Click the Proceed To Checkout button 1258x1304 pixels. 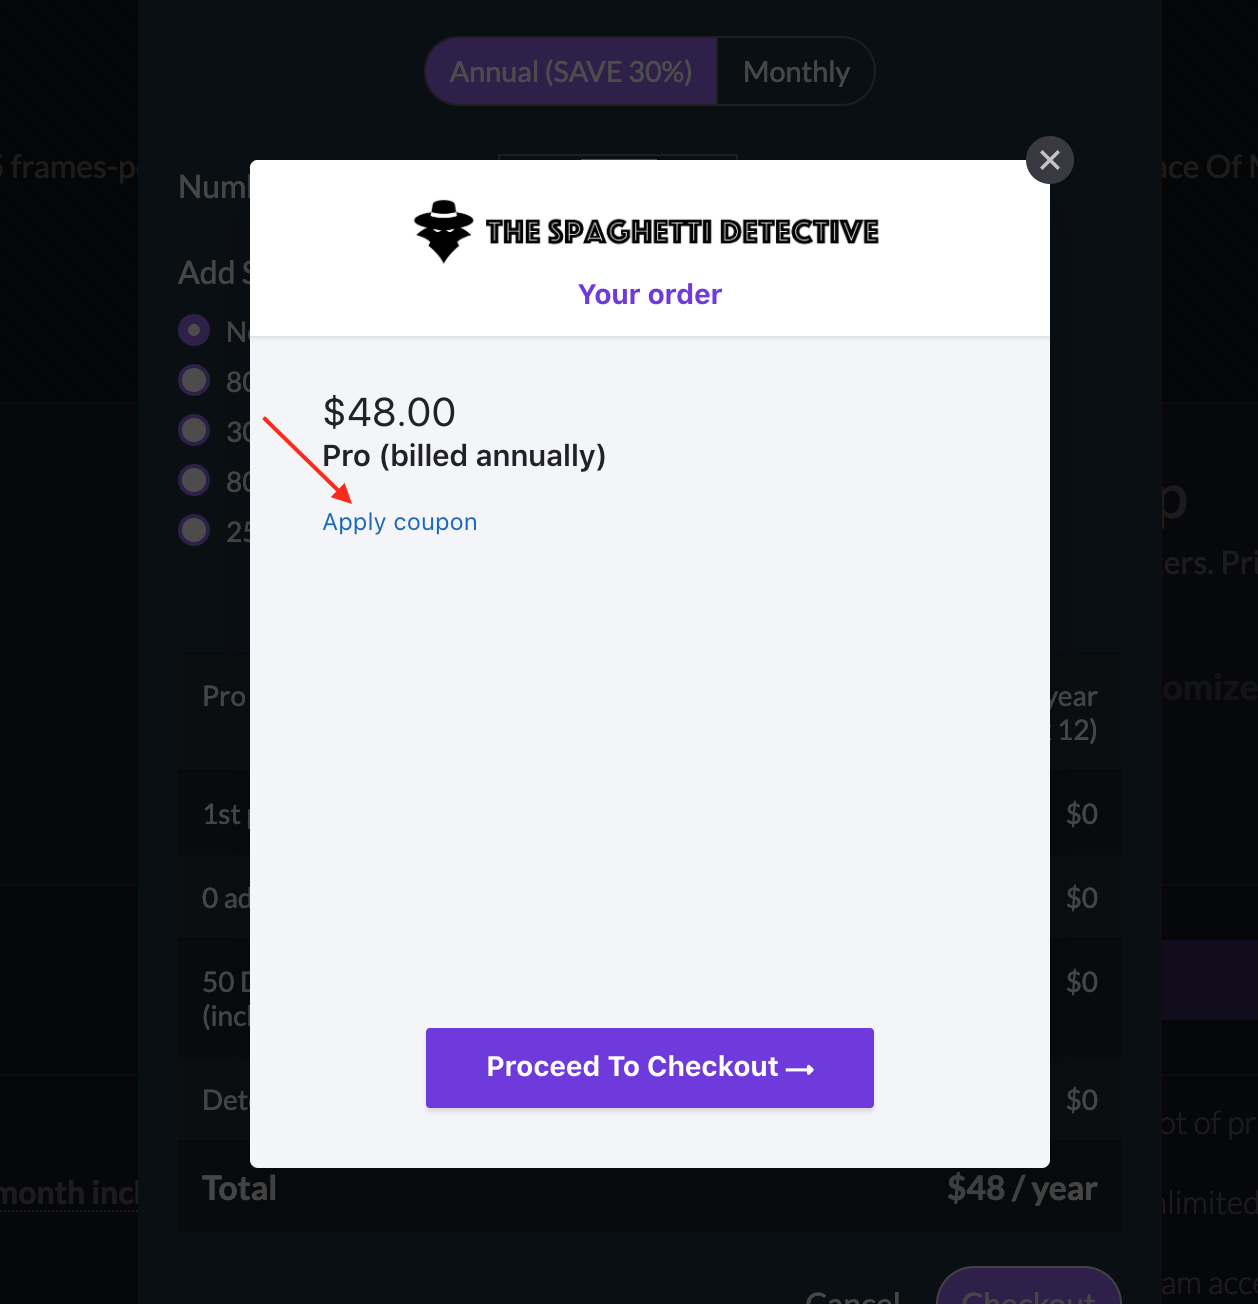pyautogui.click(x=650, y=1068)
